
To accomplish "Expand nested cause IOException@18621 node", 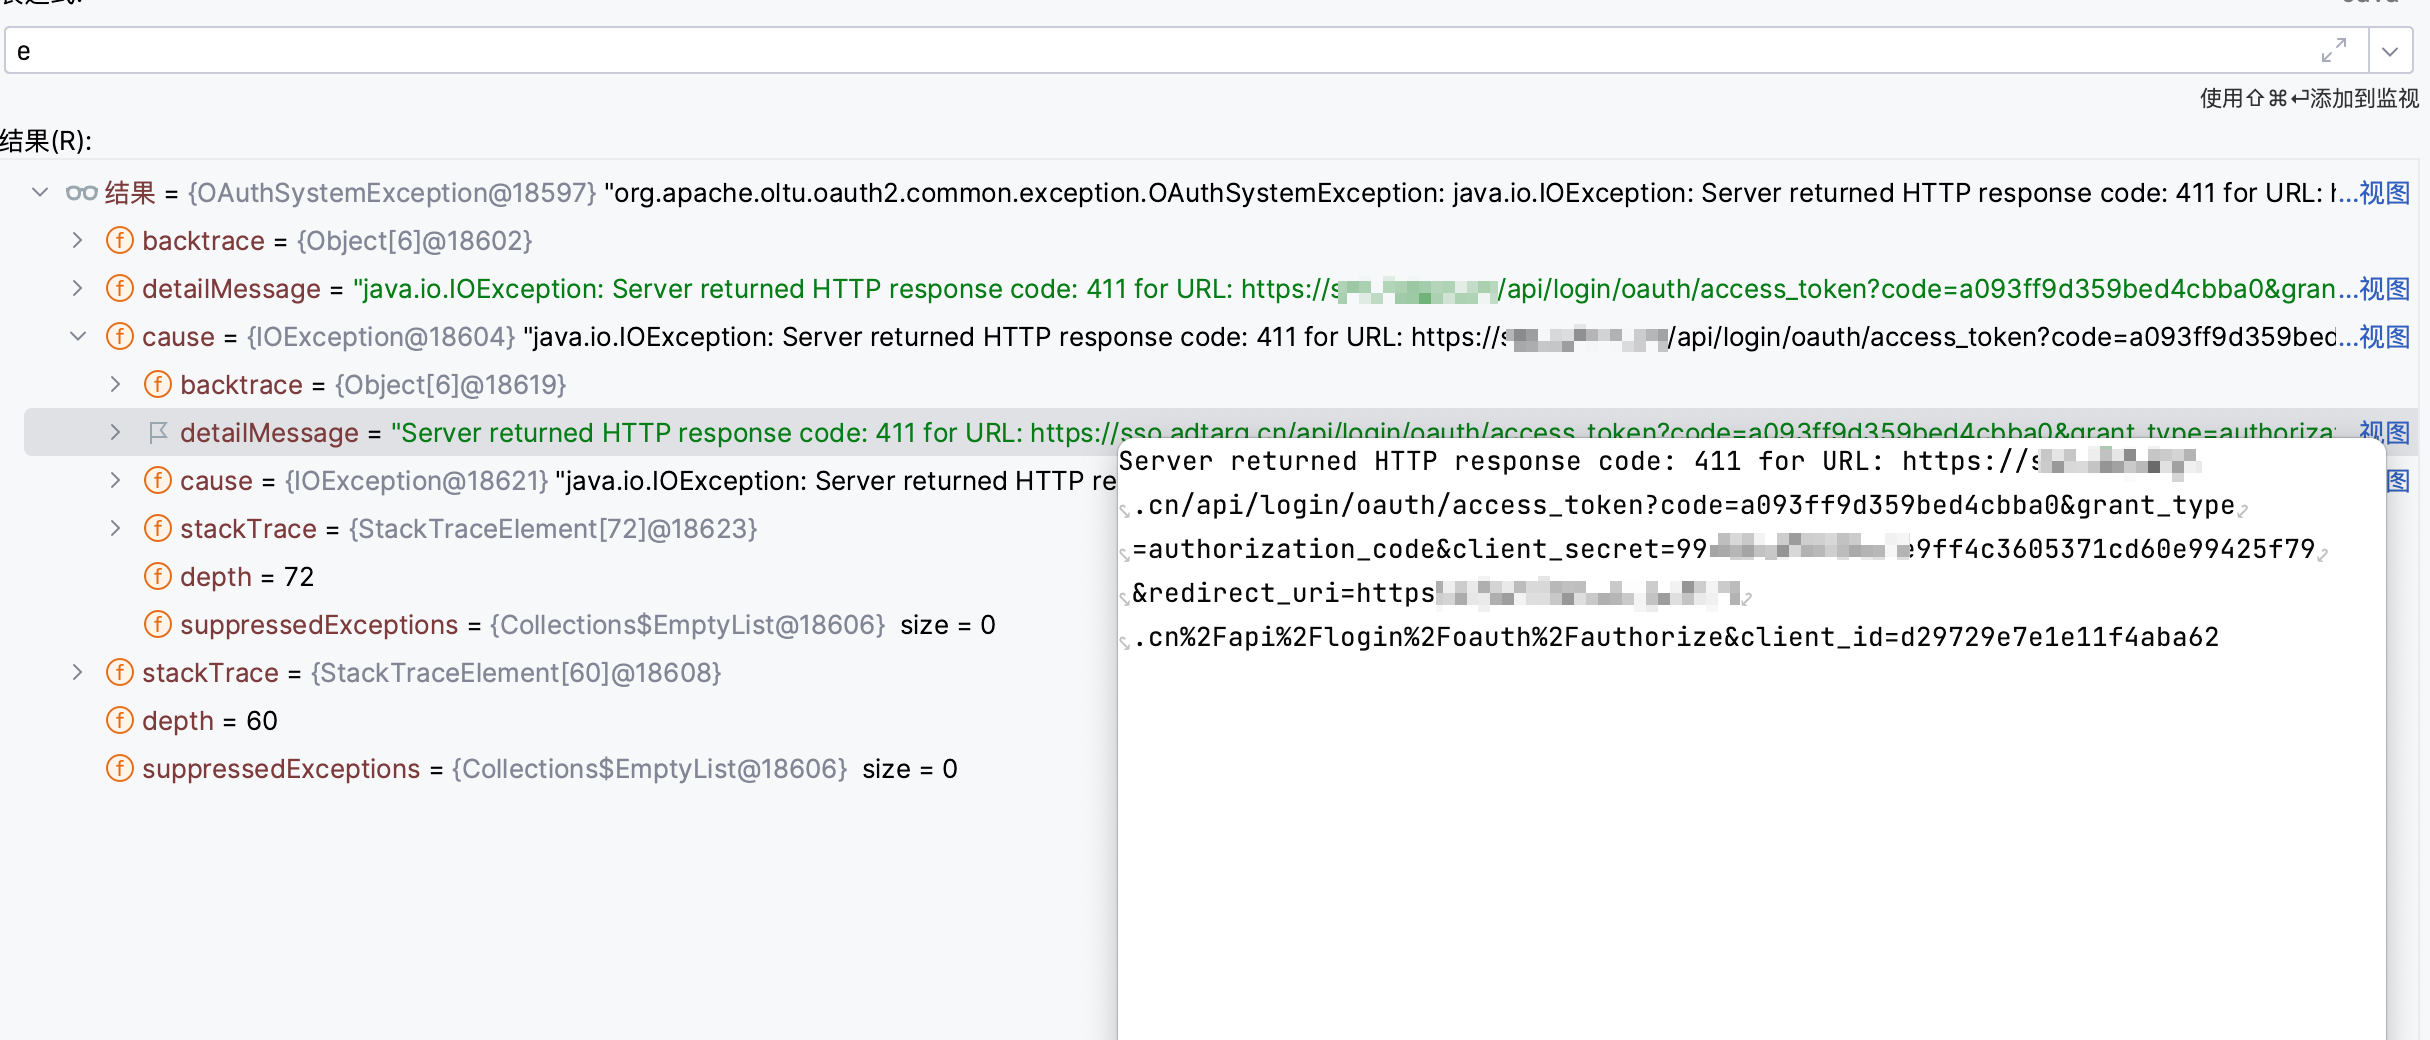I will pos(114,480).
